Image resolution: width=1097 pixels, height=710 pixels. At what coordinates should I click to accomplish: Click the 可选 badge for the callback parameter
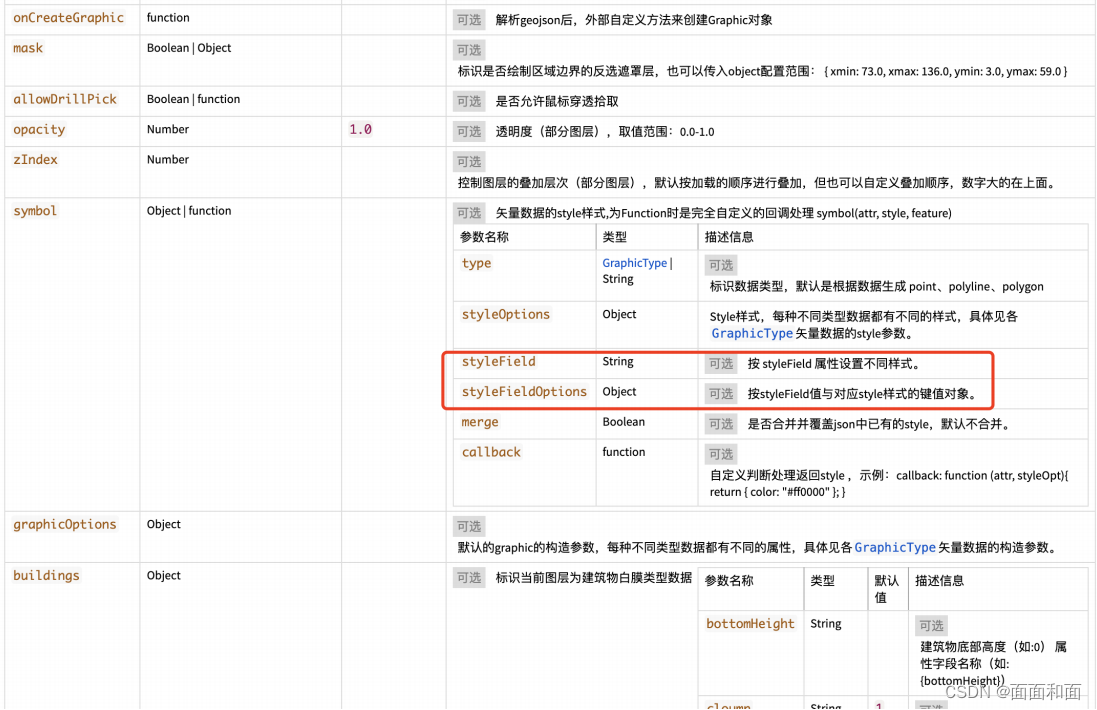point(720,453)
